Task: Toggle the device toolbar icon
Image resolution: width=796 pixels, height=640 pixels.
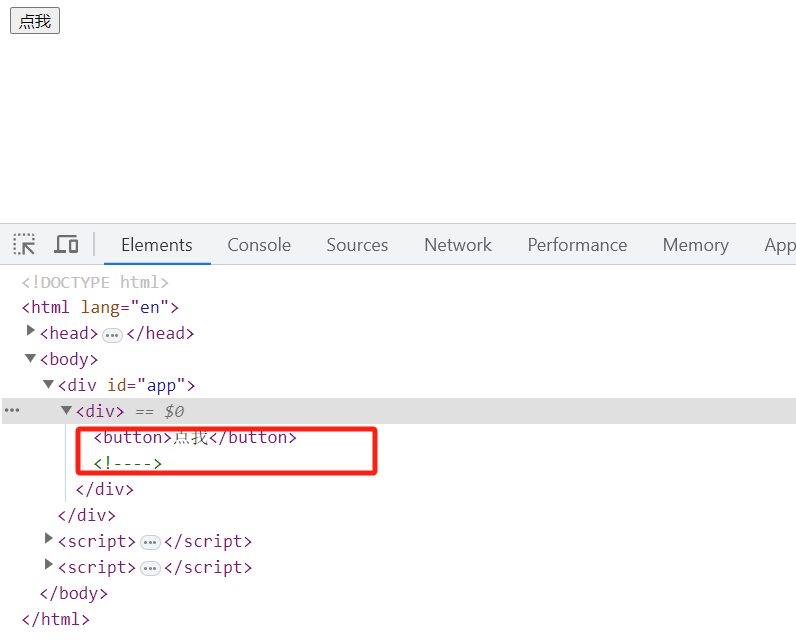Action: tap(66, 245)
